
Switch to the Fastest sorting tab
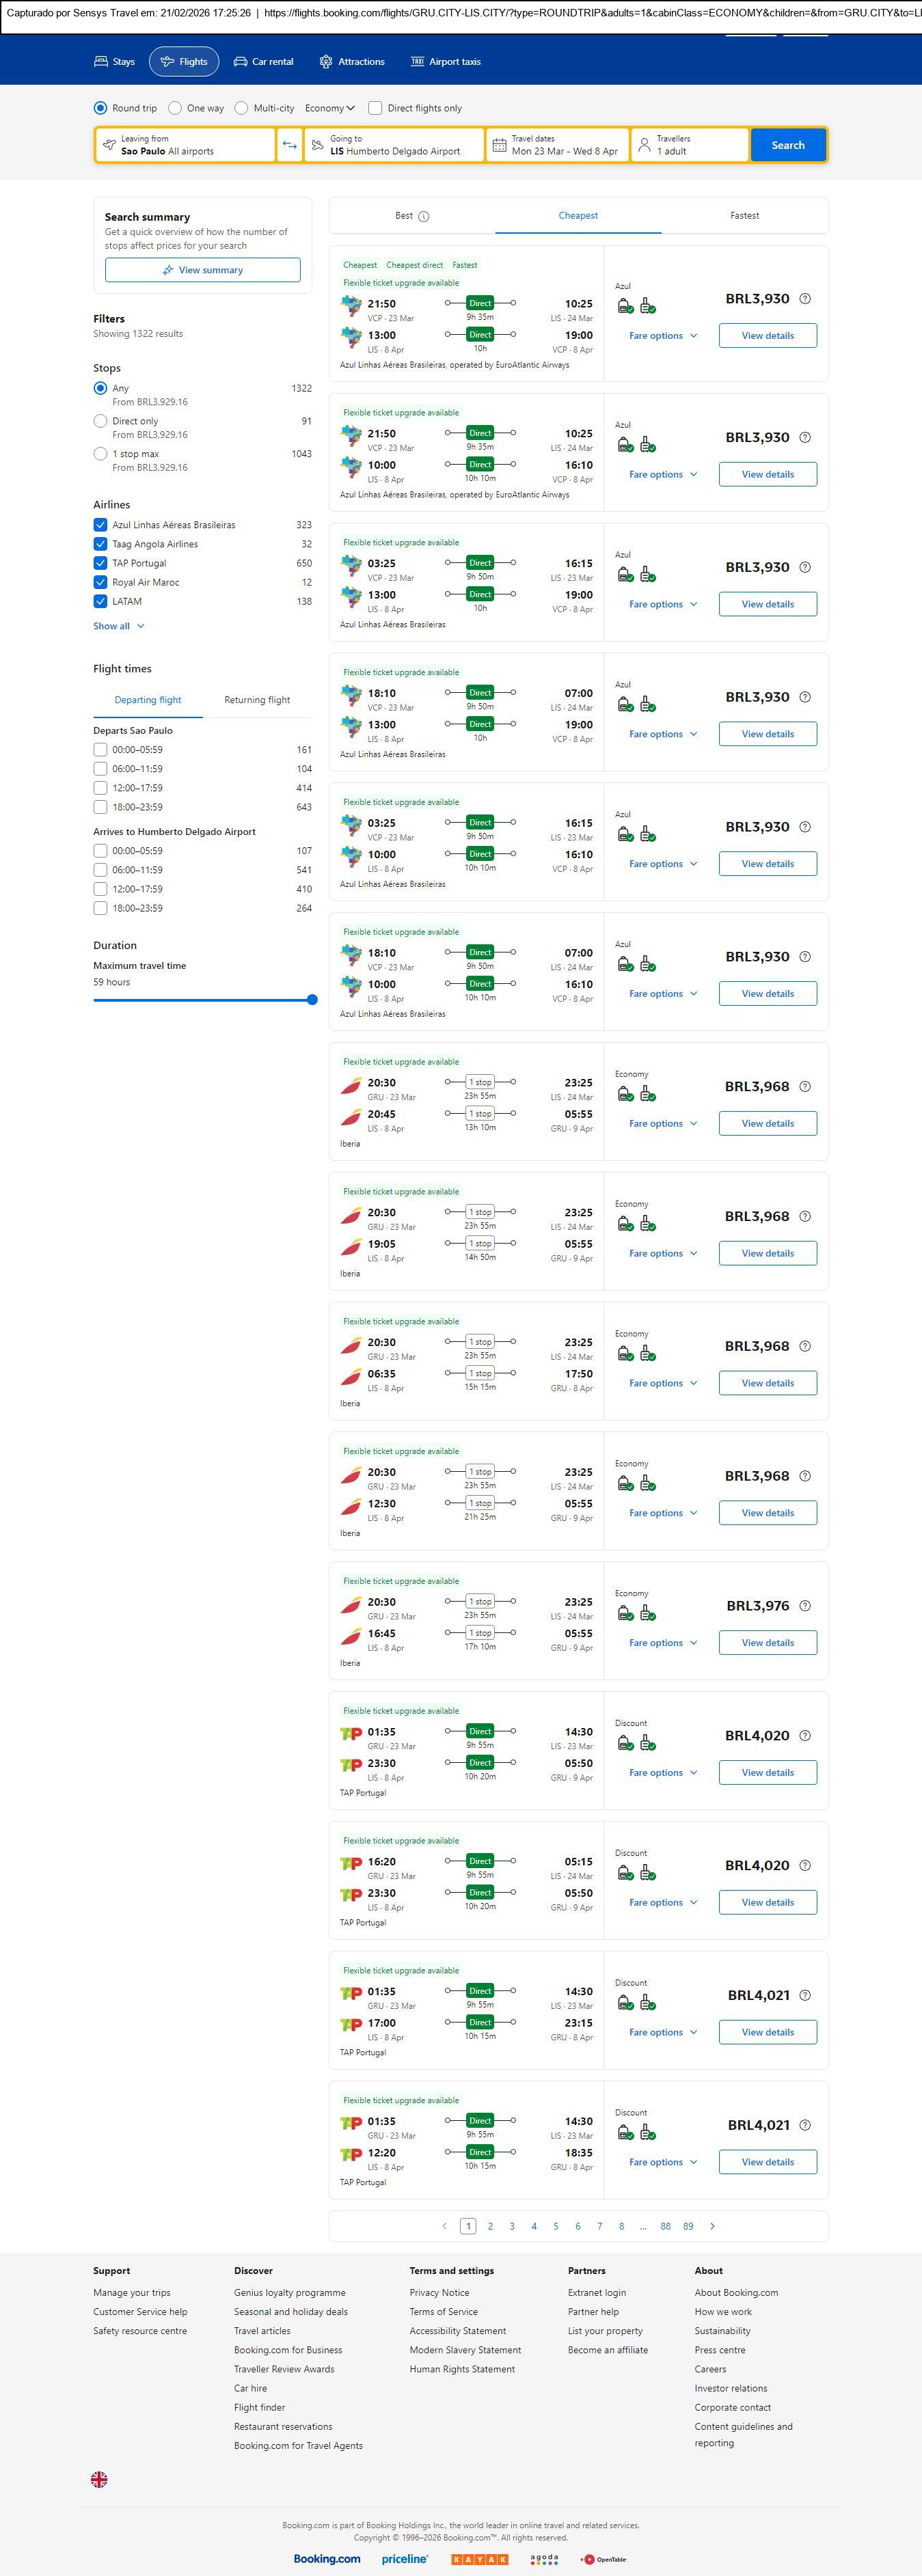click(x=744, y=216)
